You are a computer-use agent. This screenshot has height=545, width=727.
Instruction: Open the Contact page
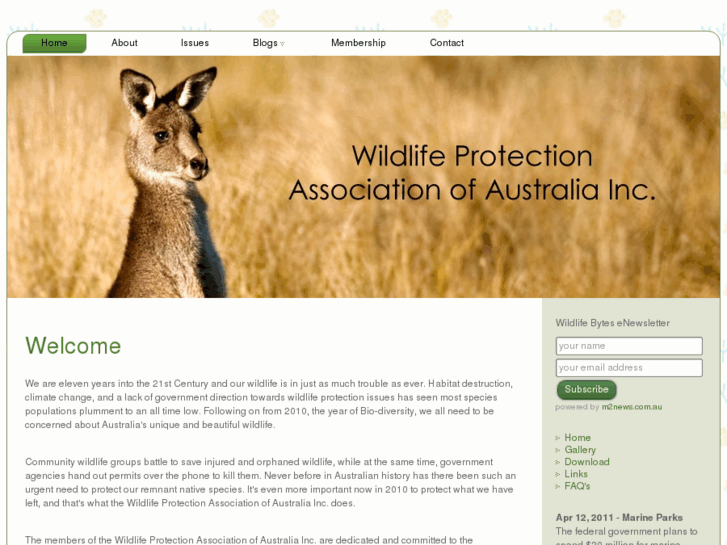[446, 43]
